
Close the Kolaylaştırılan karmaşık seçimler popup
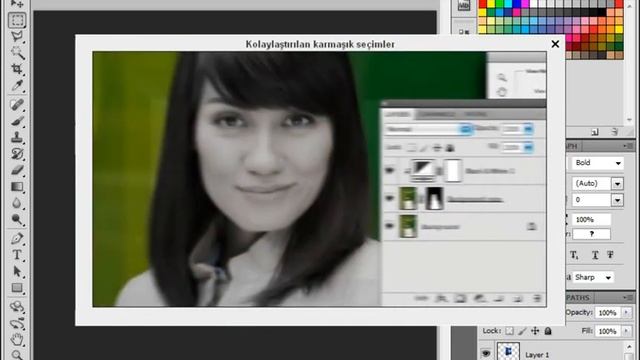tap(555, 44)
